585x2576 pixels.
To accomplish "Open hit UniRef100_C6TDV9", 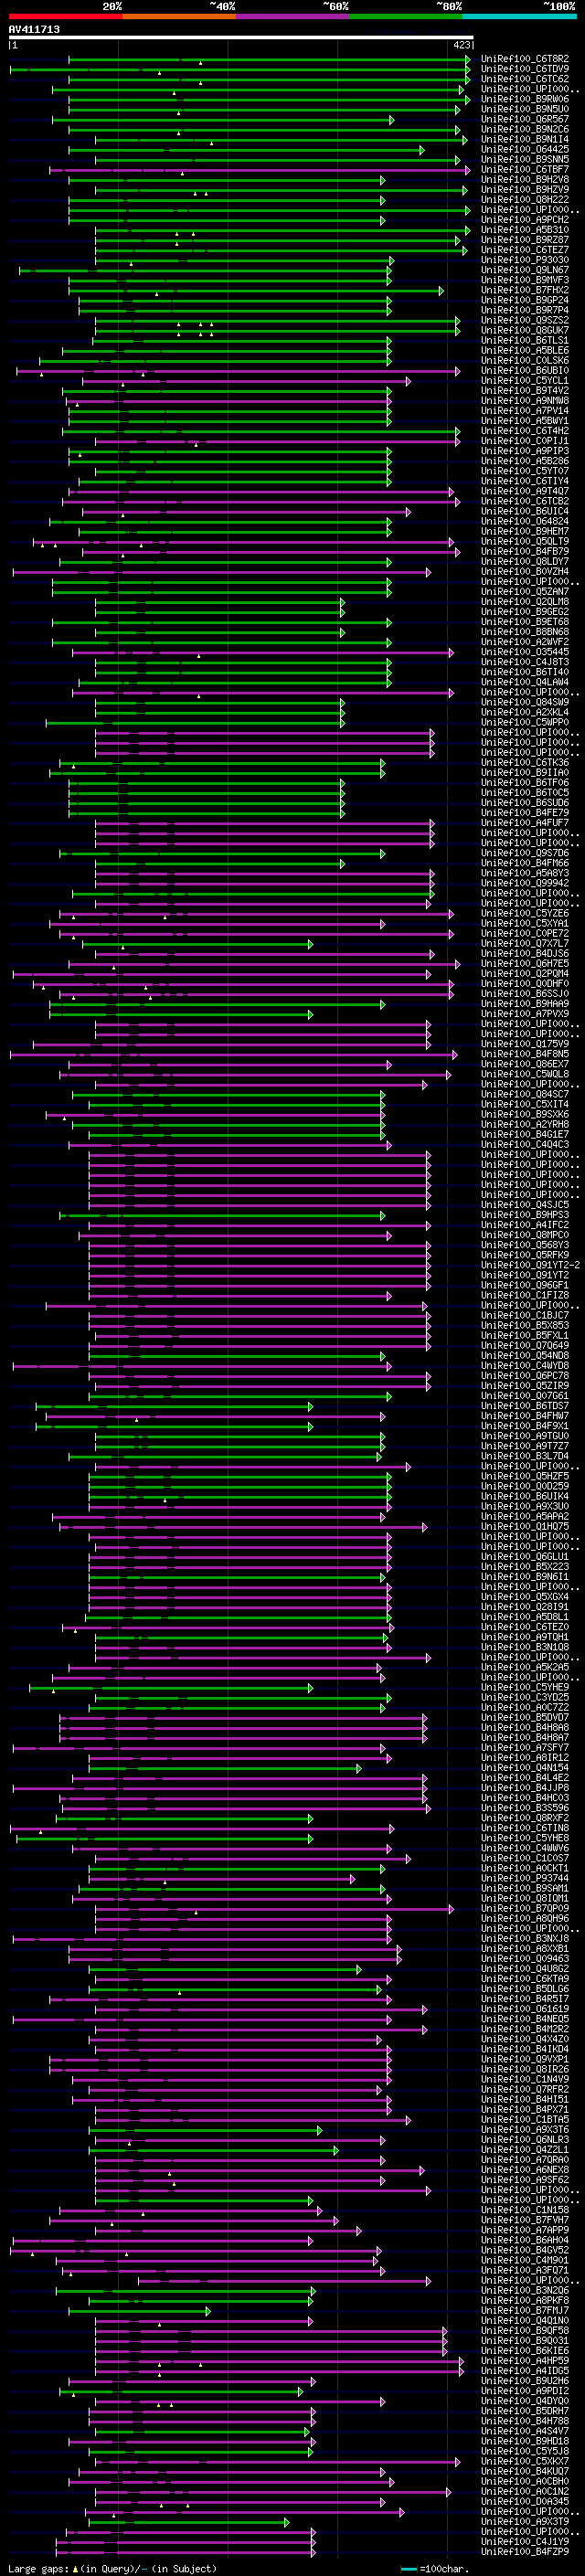I will click(x=525, y=69).
